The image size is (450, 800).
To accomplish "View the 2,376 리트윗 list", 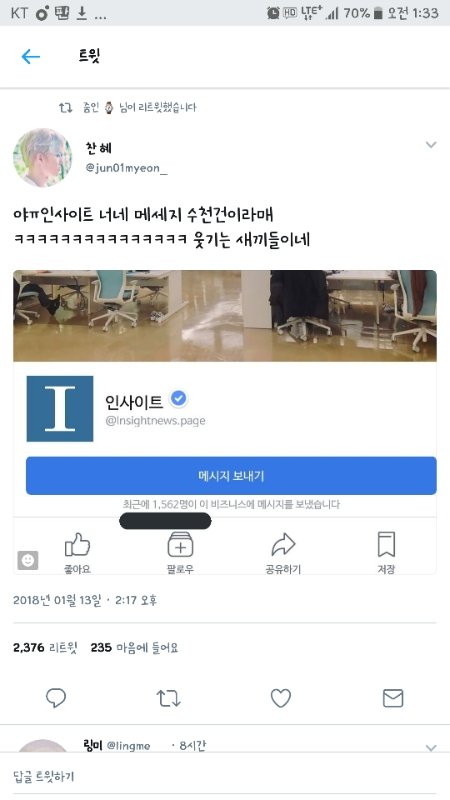I will click(x=45, y=648).
